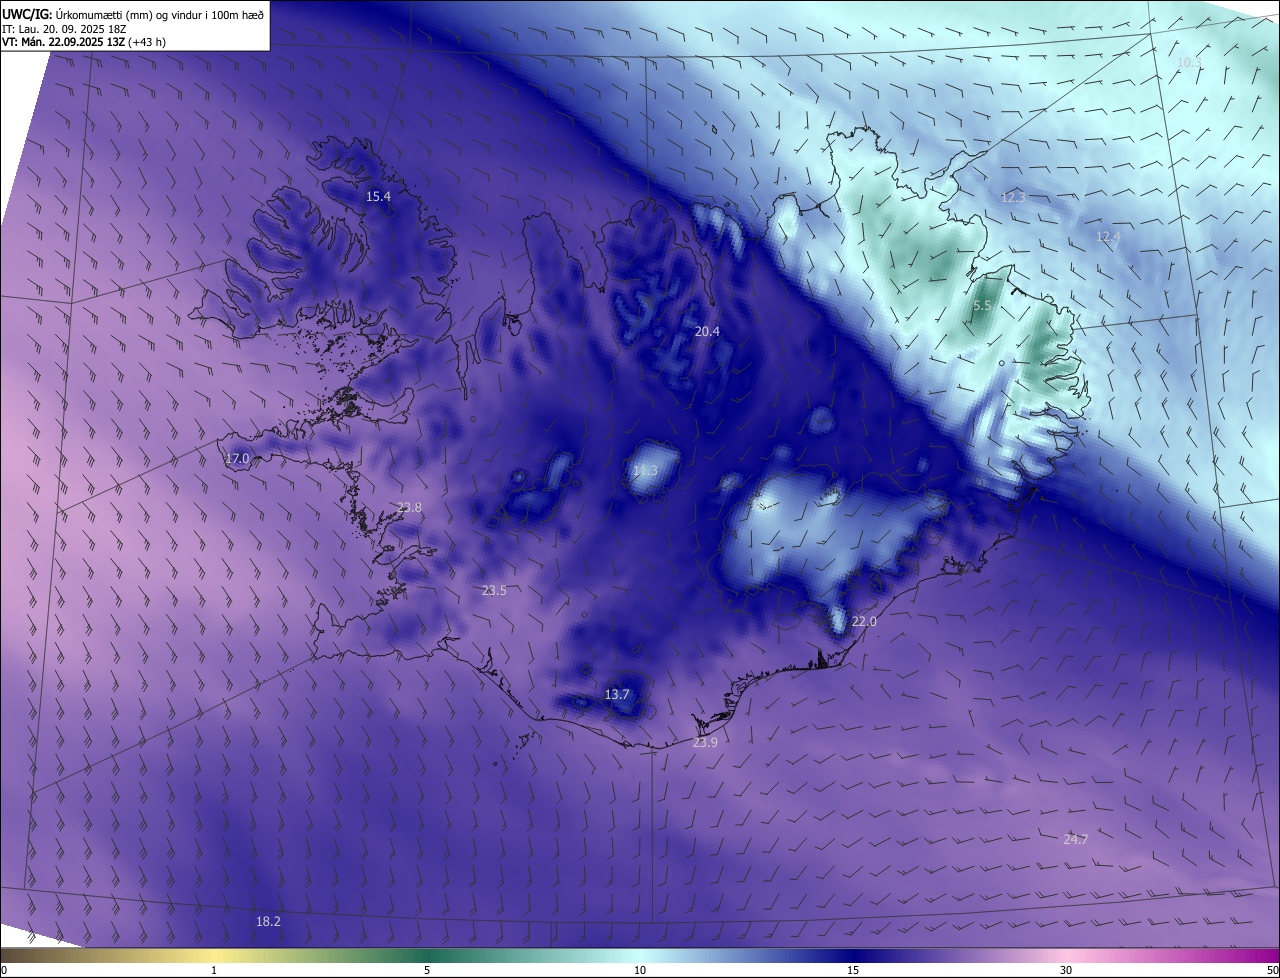Click the '0' tick label of the color scale
Viewport: 1280px width, 978px height.
tap(4, 970)
